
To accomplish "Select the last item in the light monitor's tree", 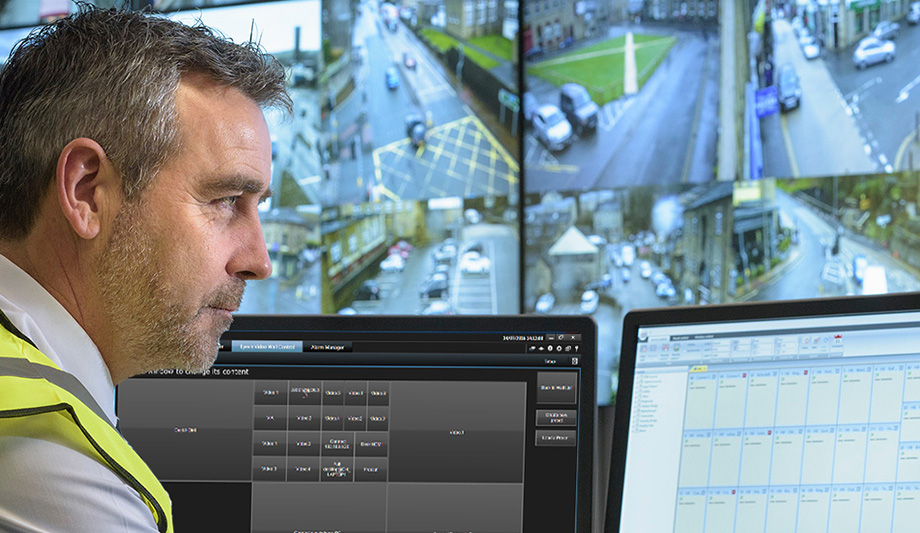I will [642, 431].
